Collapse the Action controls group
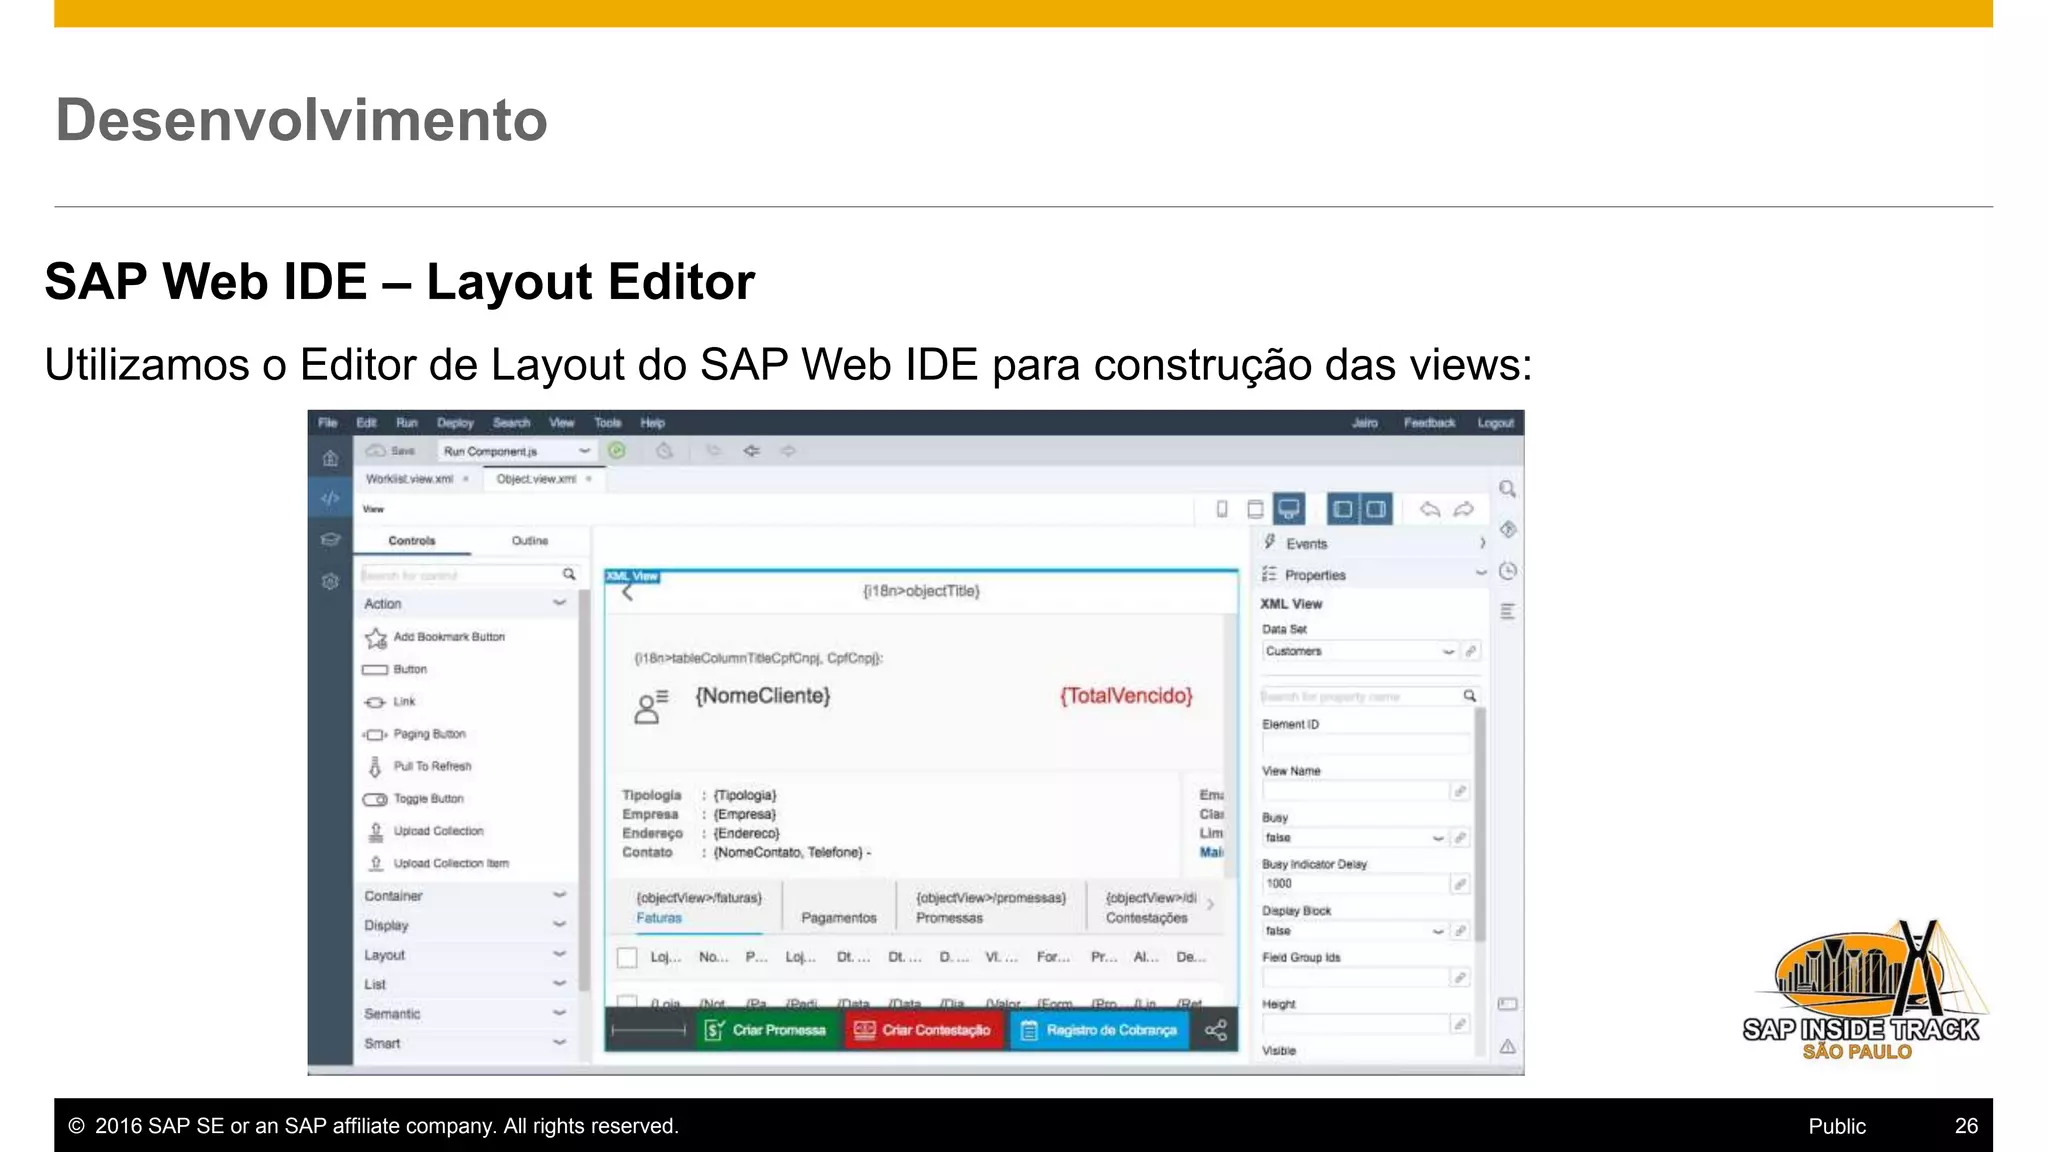The width and height of the screenshot is (2048, 1152). click(x=559, y=603)
